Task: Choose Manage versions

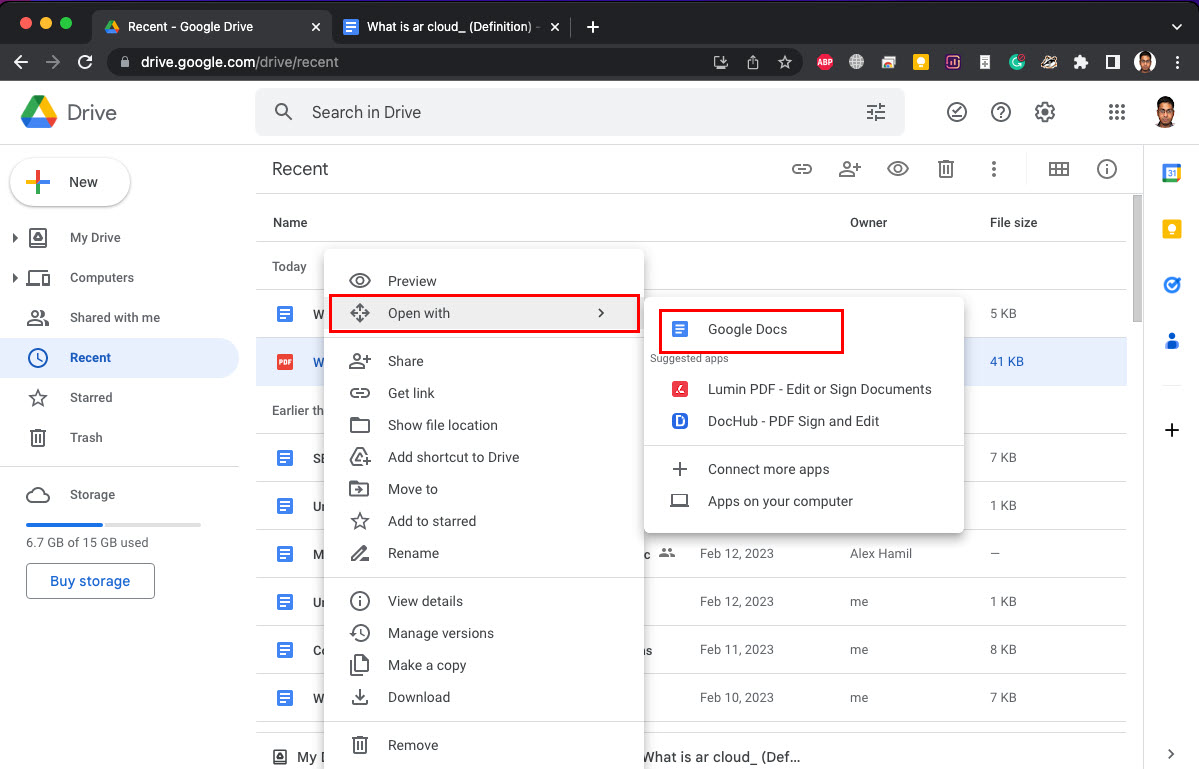Action: click(x=486, y=633)
